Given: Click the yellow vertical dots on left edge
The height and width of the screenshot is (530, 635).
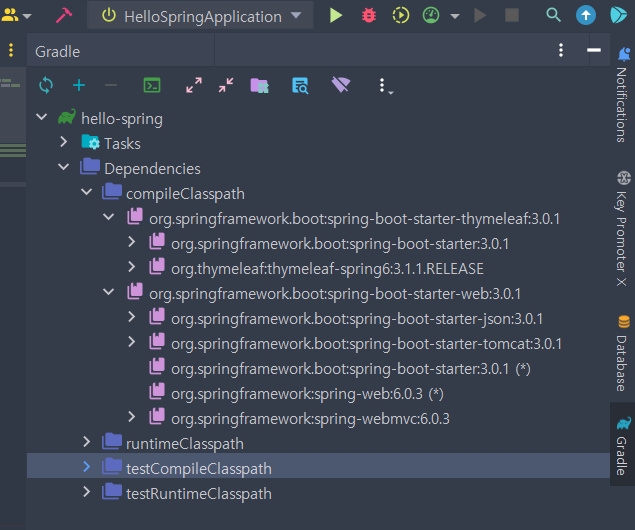Looking at the screenshot, I should 11,50.
